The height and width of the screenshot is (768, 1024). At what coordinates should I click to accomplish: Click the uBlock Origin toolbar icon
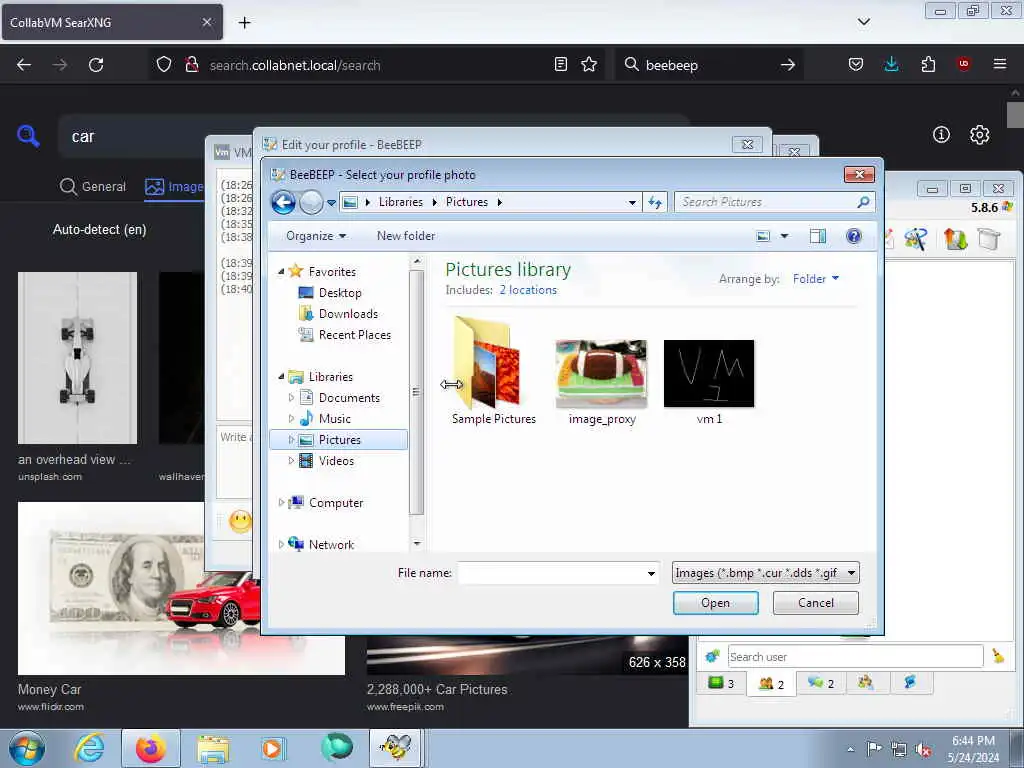[x=963, y=64]
